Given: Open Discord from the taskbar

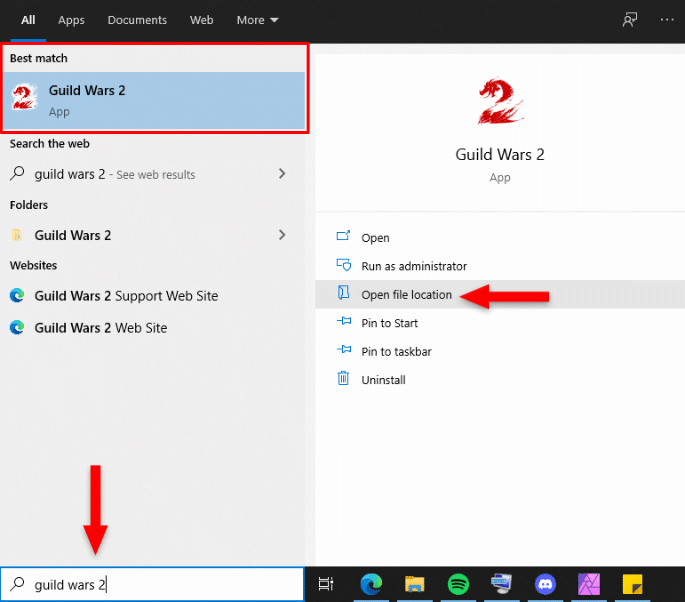Looking at the screenshot, I should (x=545, y=584).
